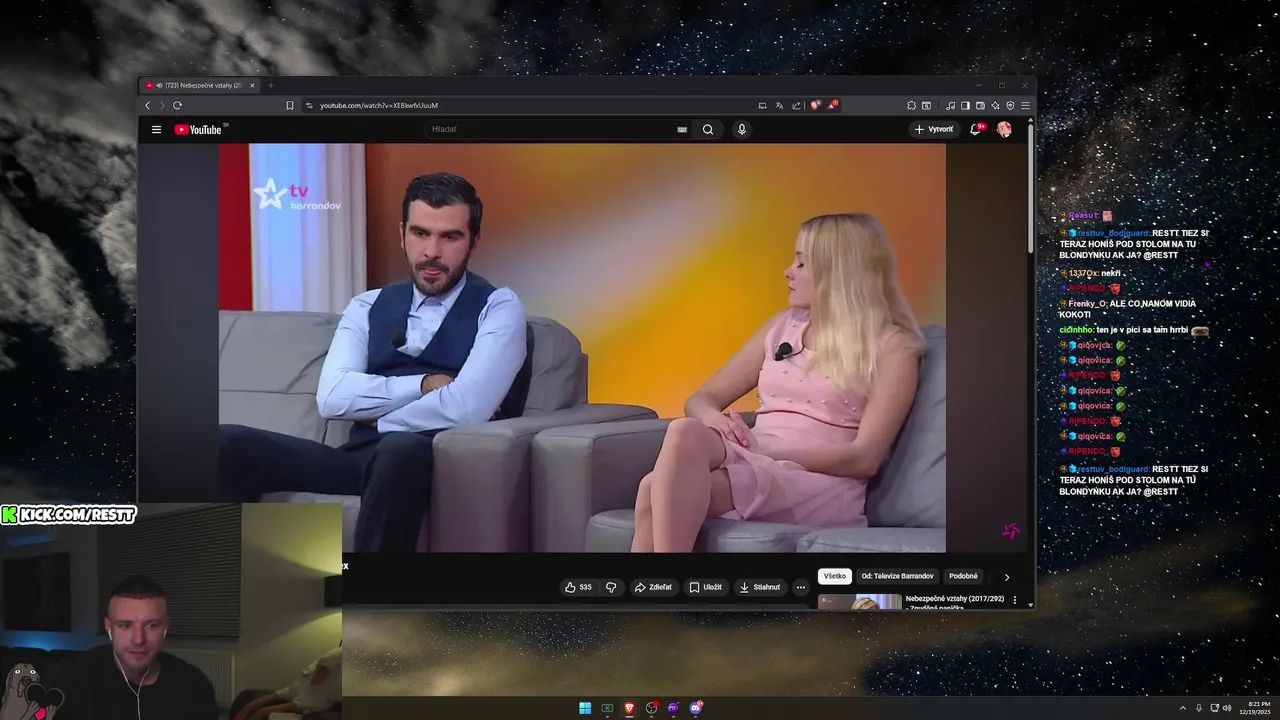This screenshot has height=720, width=1280.
Task: Click the Stiahnuť download button
Action: tap(759, 587)
